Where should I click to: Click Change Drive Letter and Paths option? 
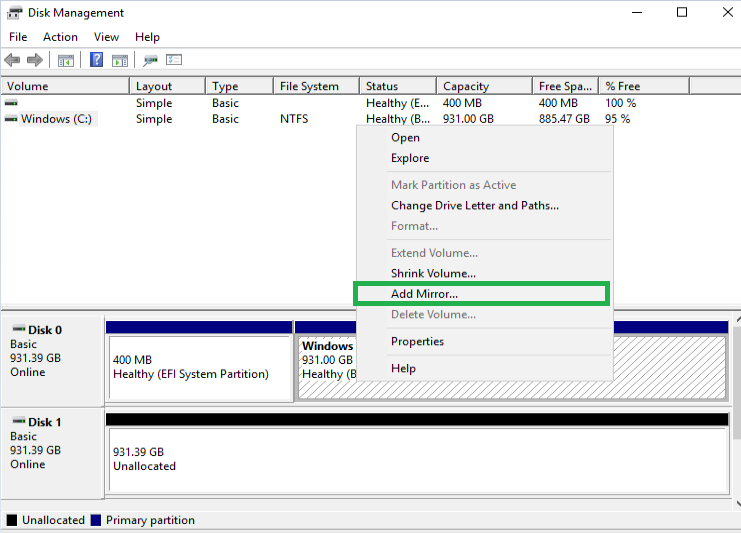(474, 206)
